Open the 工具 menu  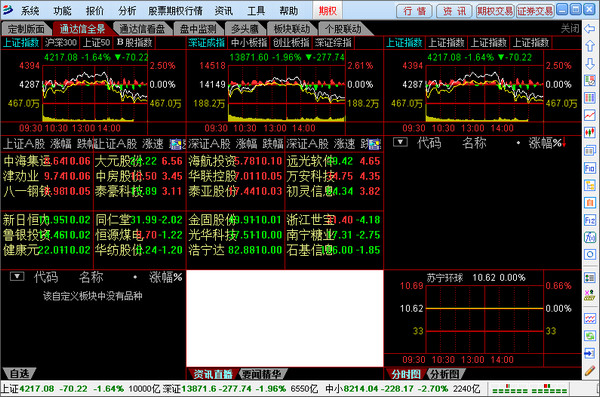pos(256,11)
